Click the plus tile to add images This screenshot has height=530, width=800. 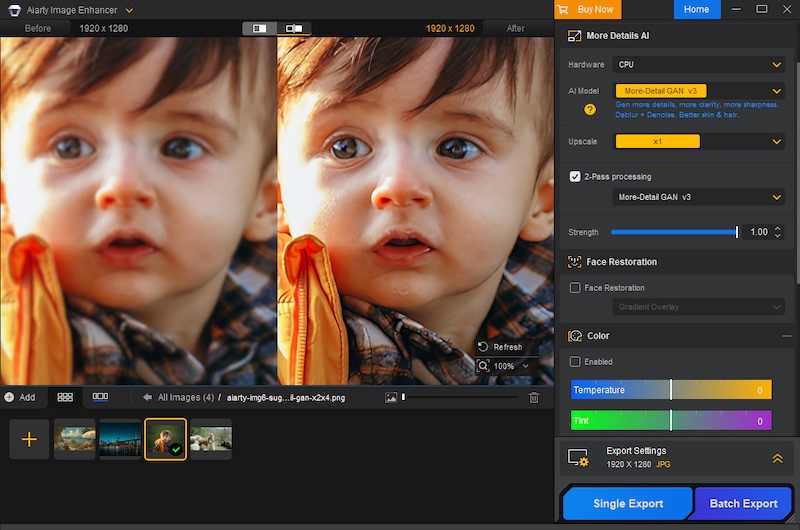[29, 439]
